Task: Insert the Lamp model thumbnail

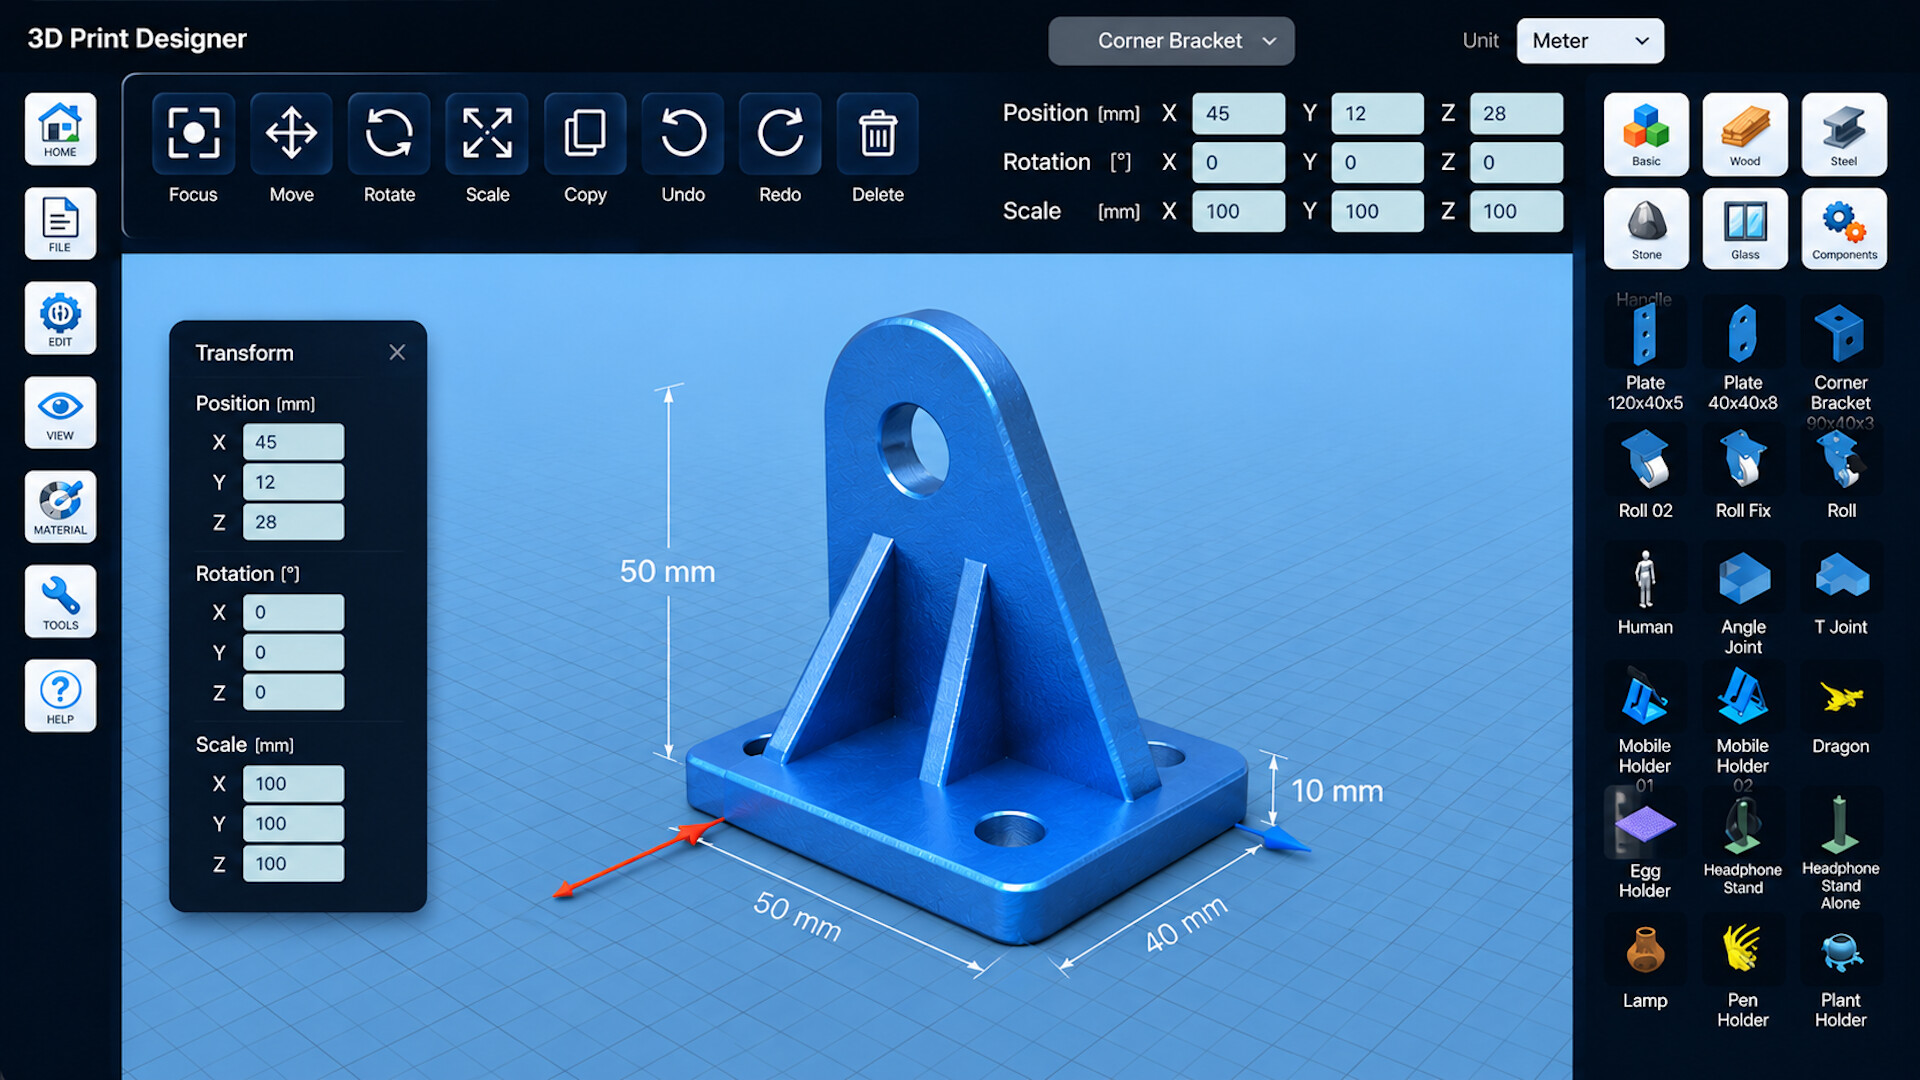Action: click(1645, 967)
